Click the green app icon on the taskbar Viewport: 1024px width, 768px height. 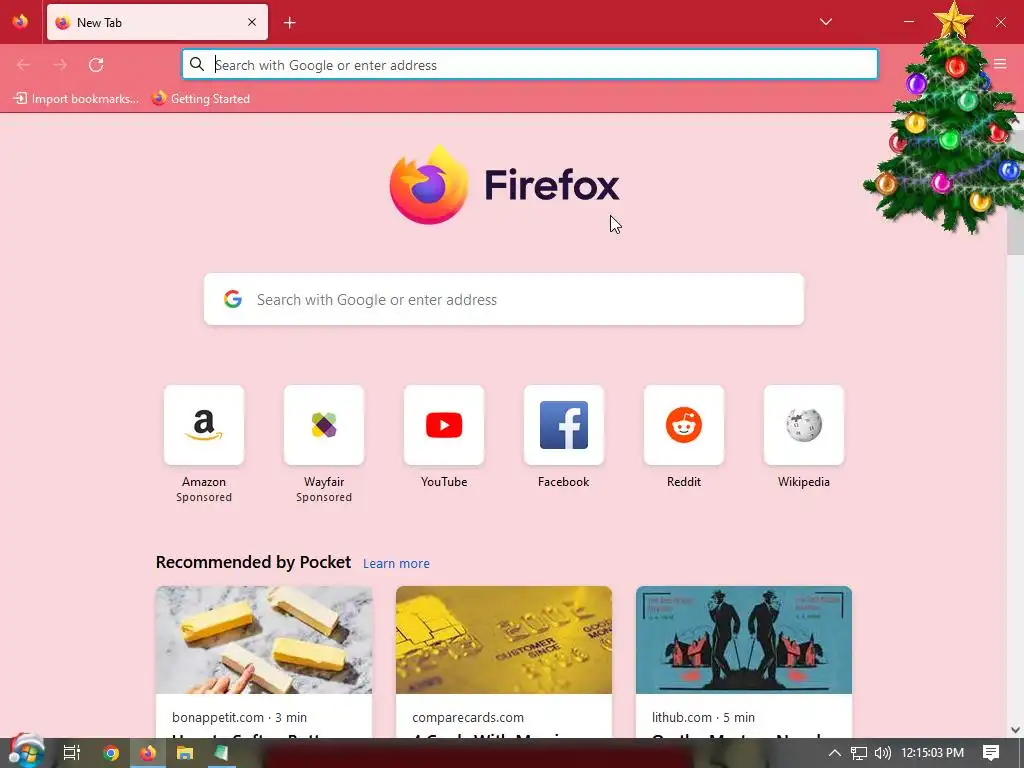(221, 753)
